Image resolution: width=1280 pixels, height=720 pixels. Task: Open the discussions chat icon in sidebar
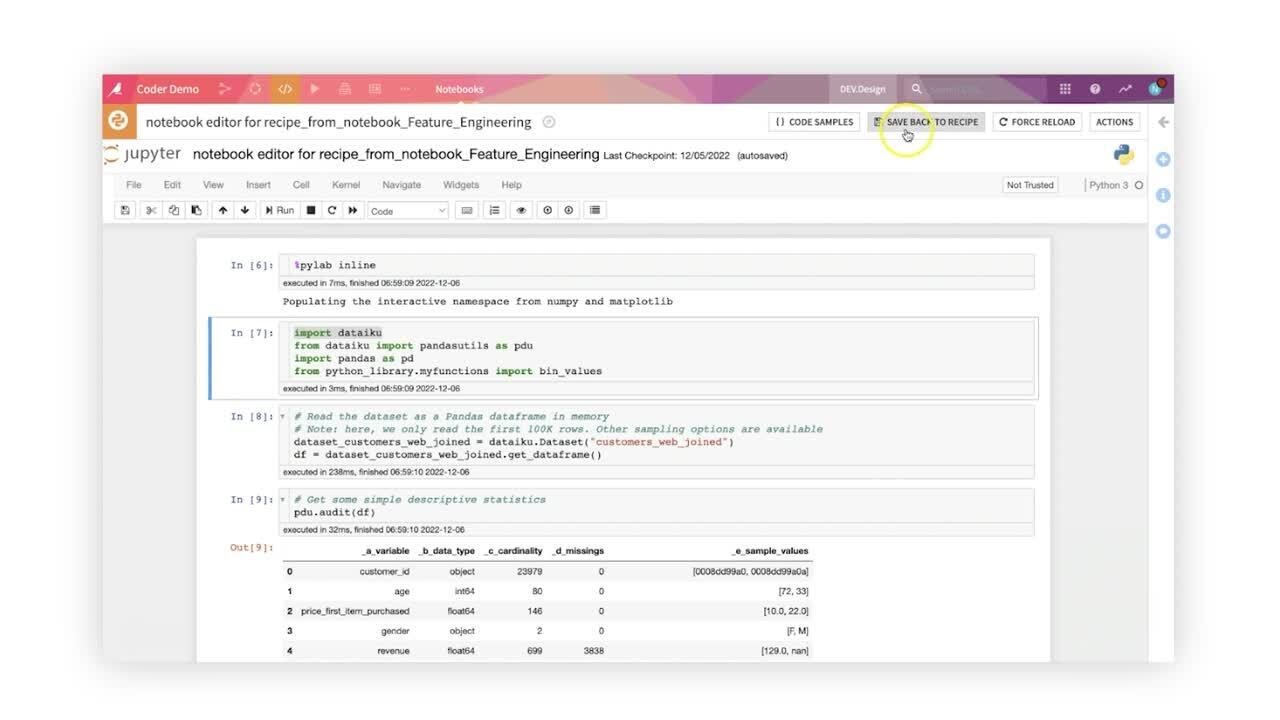tap(1163, 231)
